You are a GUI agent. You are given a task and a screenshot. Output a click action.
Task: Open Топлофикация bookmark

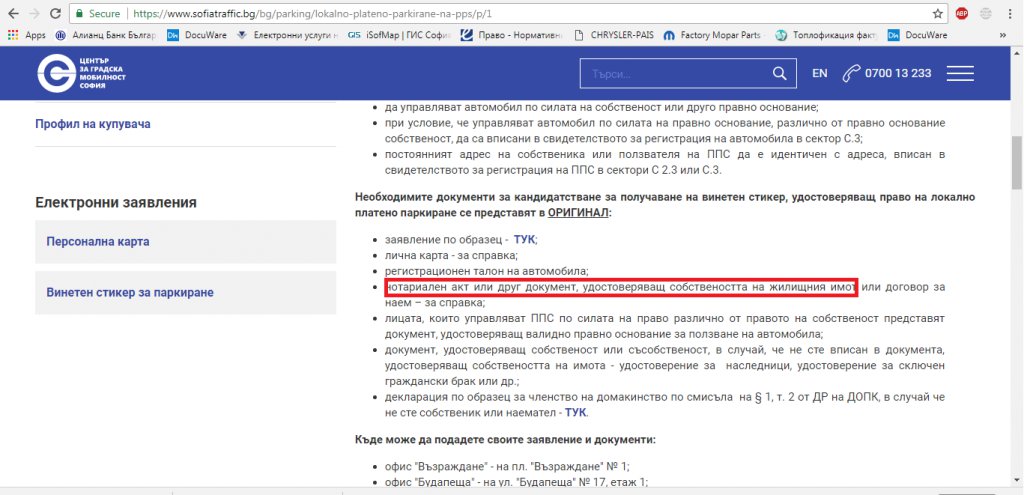tap(826, 35)
